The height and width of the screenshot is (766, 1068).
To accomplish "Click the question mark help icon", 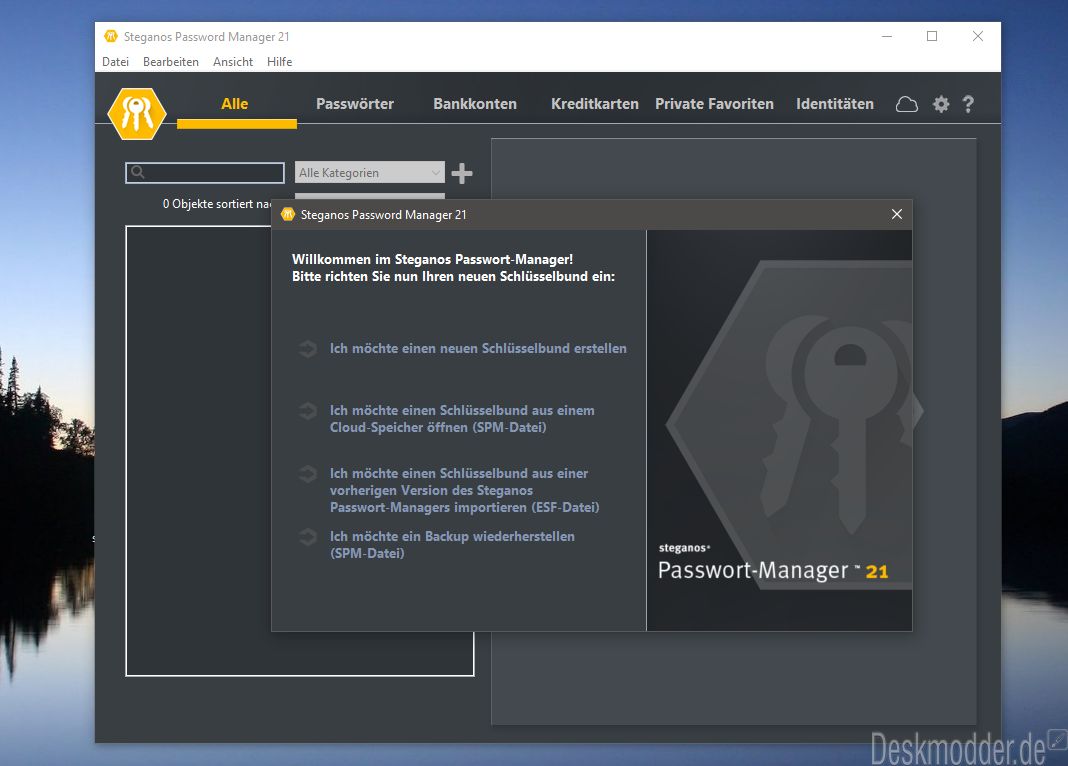I will pos(968,104).
